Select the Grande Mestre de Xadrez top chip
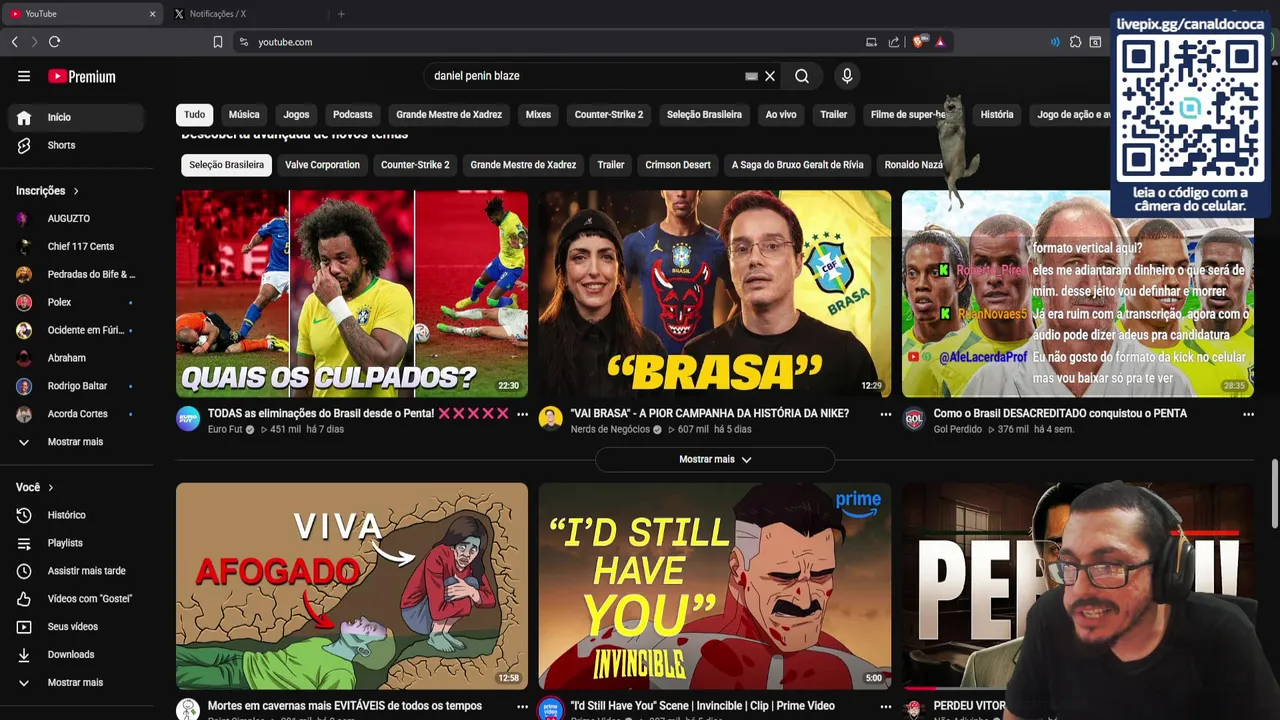The image size is (1280, 720). coord(449,115)
